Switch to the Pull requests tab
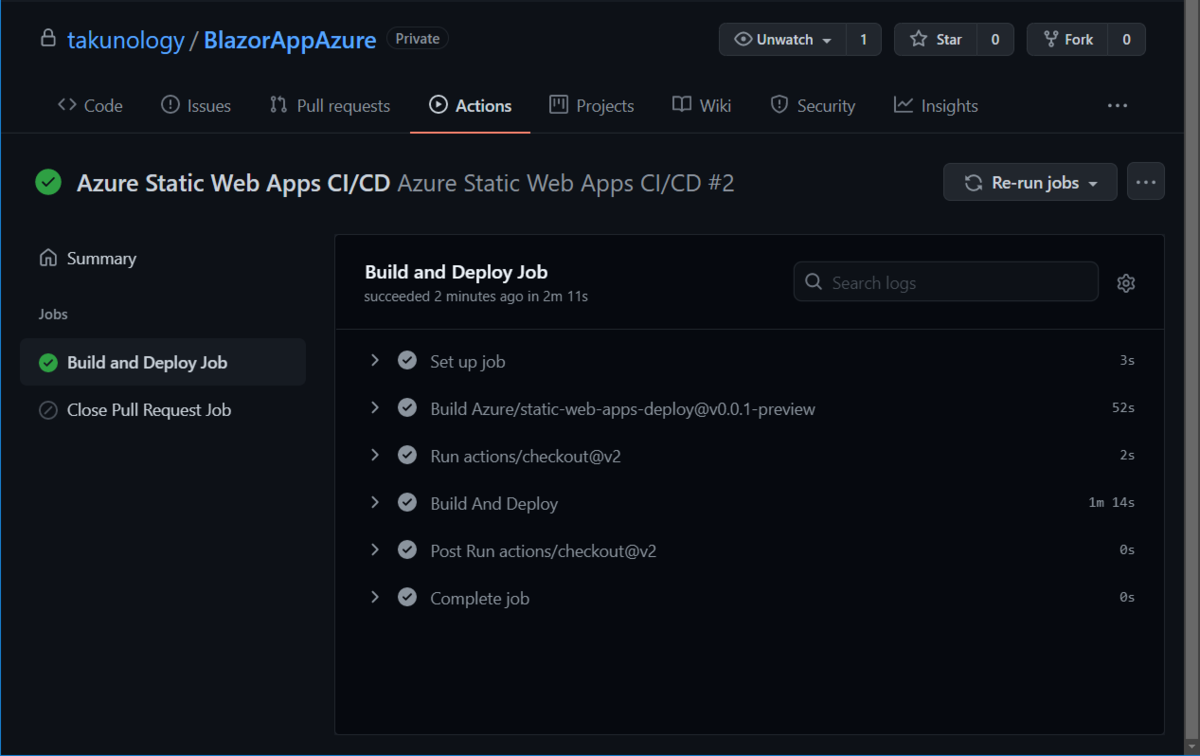 click(x=330, y=106)
